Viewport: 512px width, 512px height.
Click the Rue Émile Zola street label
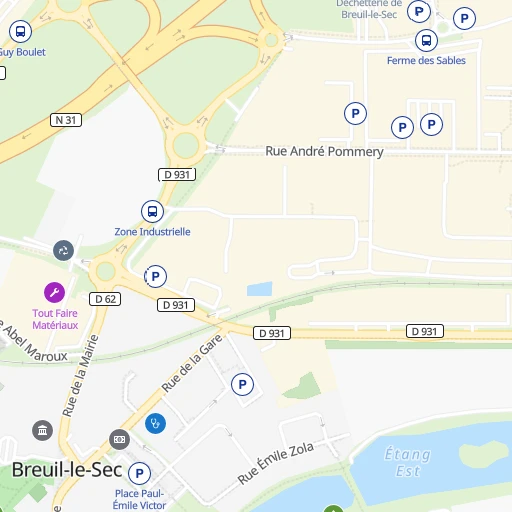pyautogui.click(x=275, y=463)
